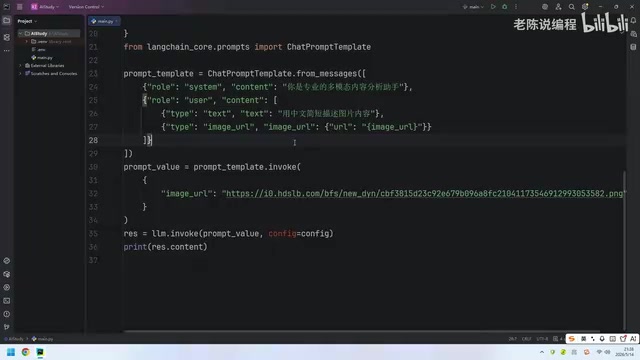Open the AI assistant panel icon
640x360 pixels.
[633, 34]
